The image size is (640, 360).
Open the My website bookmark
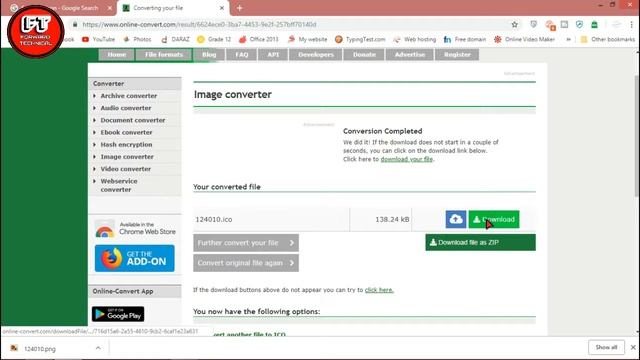click(307, 39)
